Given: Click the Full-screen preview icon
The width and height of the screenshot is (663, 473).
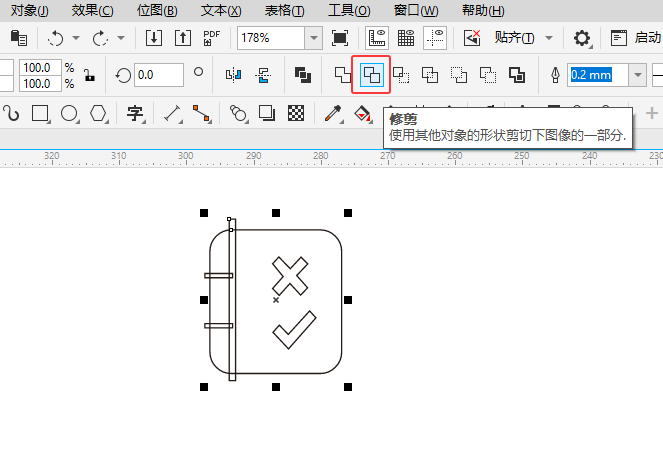Looking at the screenshot, I should coord(340,38).
